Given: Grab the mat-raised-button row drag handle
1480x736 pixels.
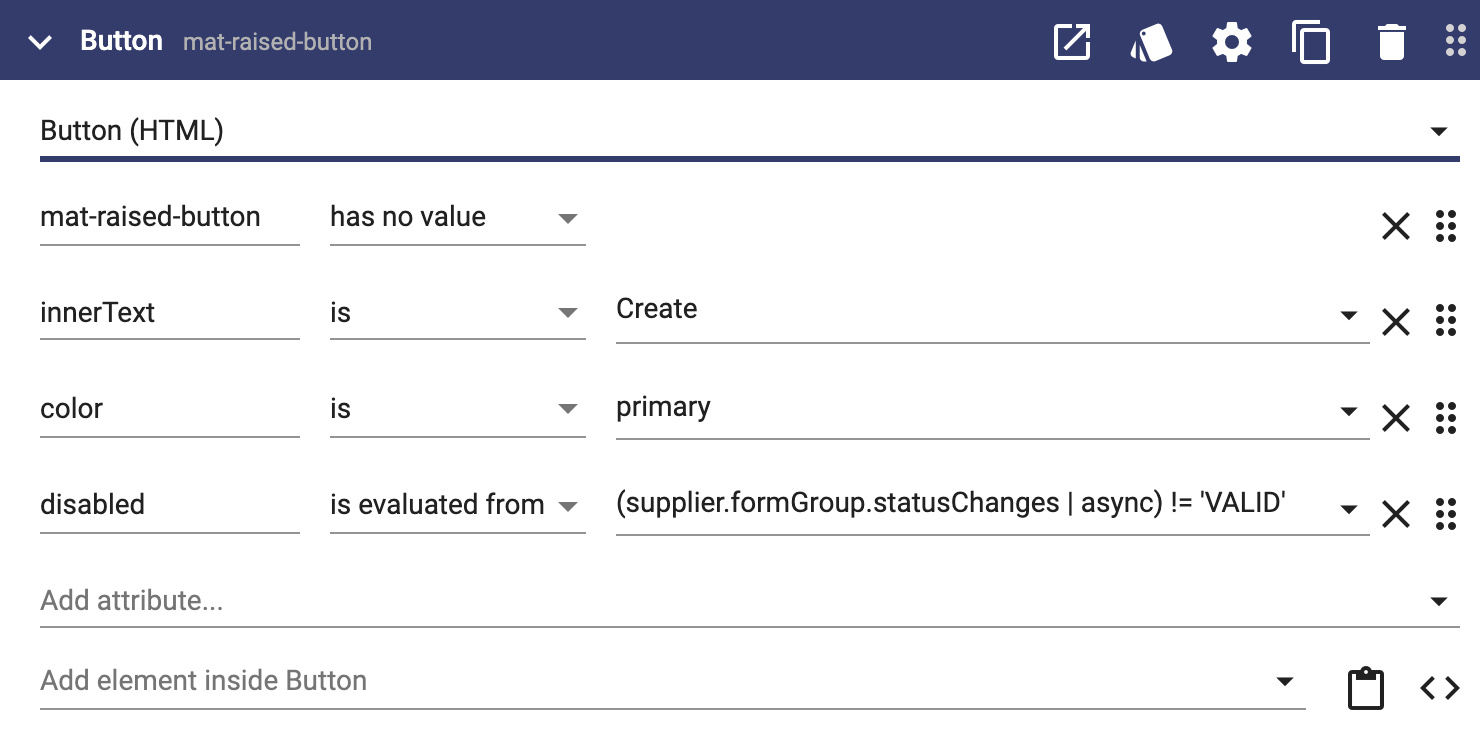Looking at the screenshot, I should tap(1445, 226).
